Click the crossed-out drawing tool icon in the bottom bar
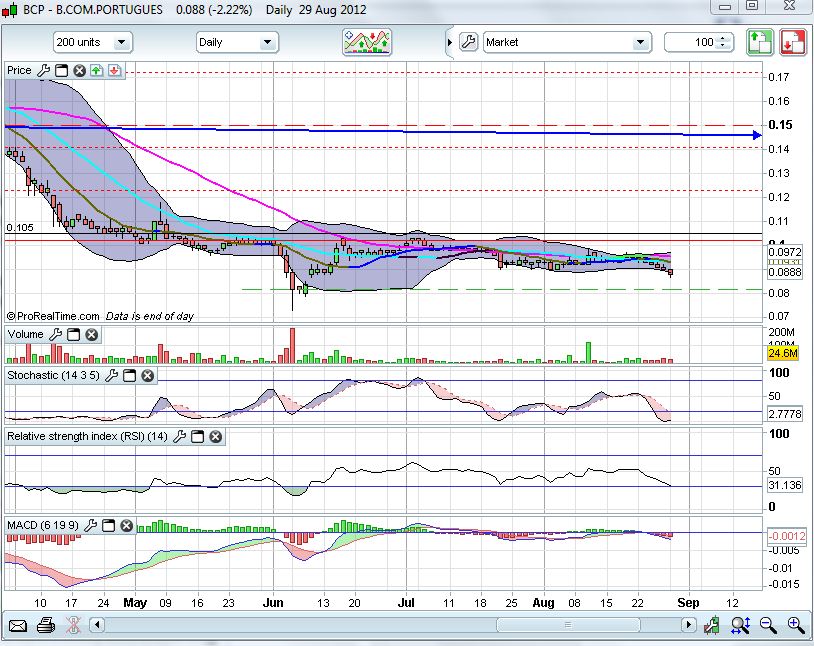The height and width of the screenshot is (646, 814). click(x=74, y=625)
